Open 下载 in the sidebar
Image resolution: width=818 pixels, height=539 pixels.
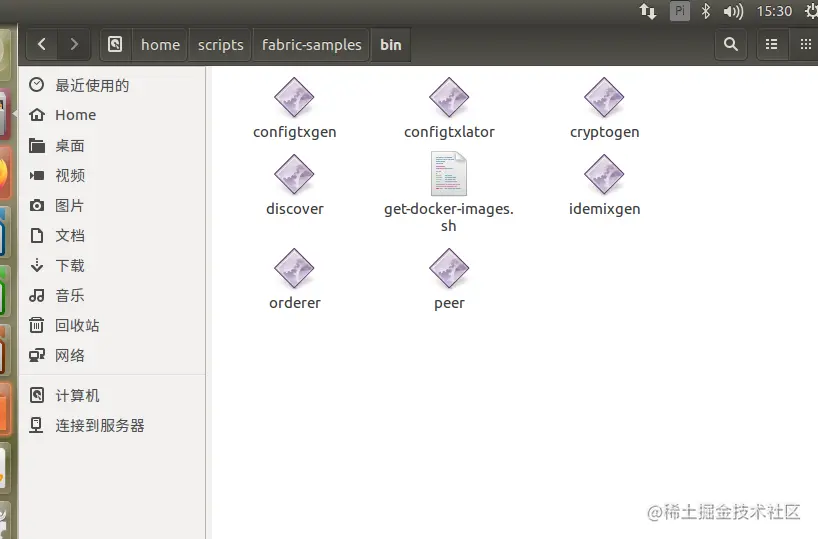(x=113, y=265)
